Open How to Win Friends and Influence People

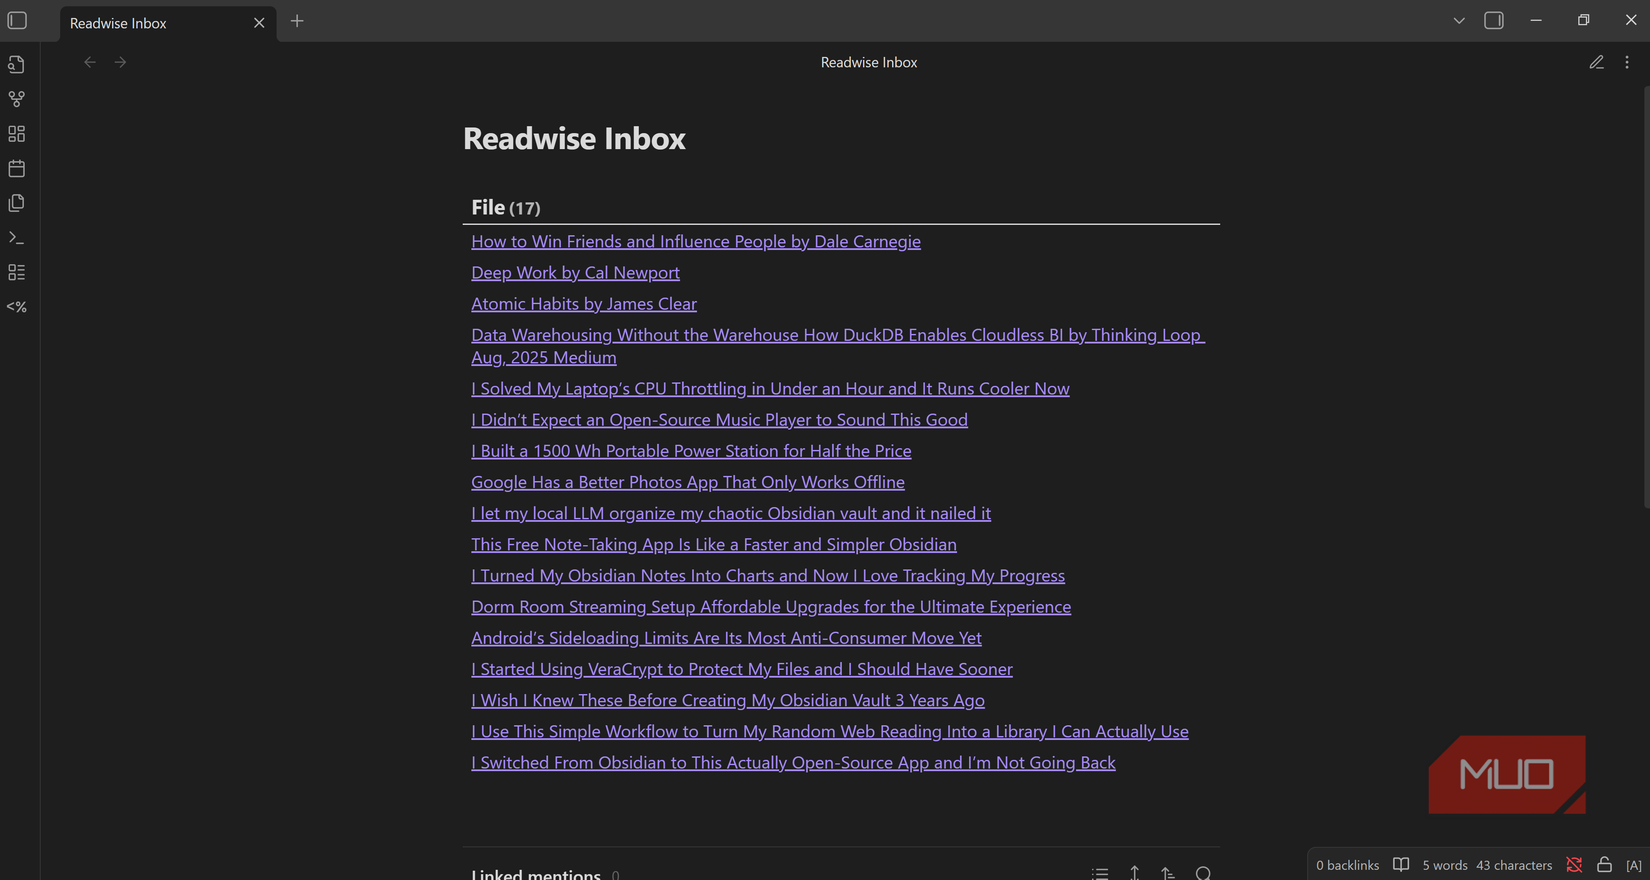click(696, 241)
